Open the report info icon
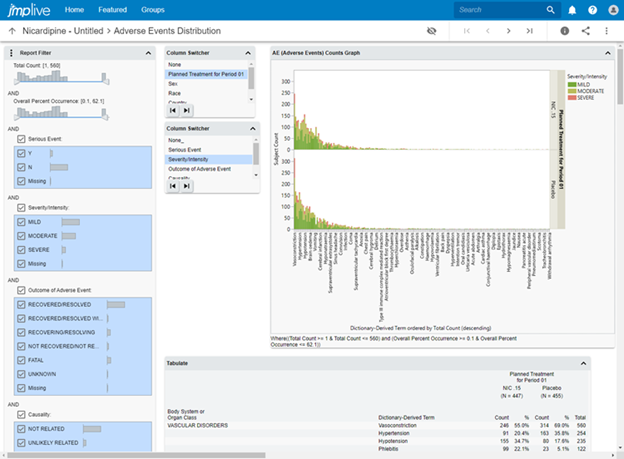624x459 pixels. 565,31
